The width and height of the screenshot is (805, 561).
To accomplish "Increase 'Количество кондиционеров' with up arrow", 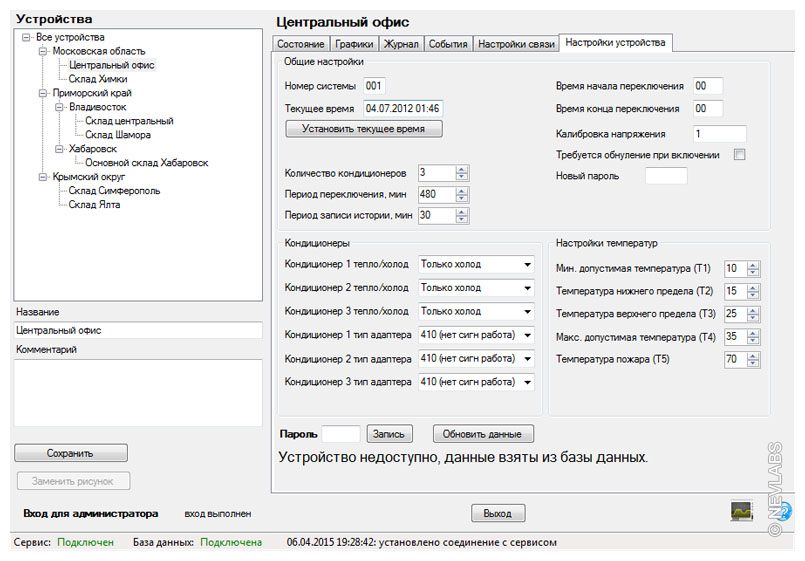I will point(462,169).
